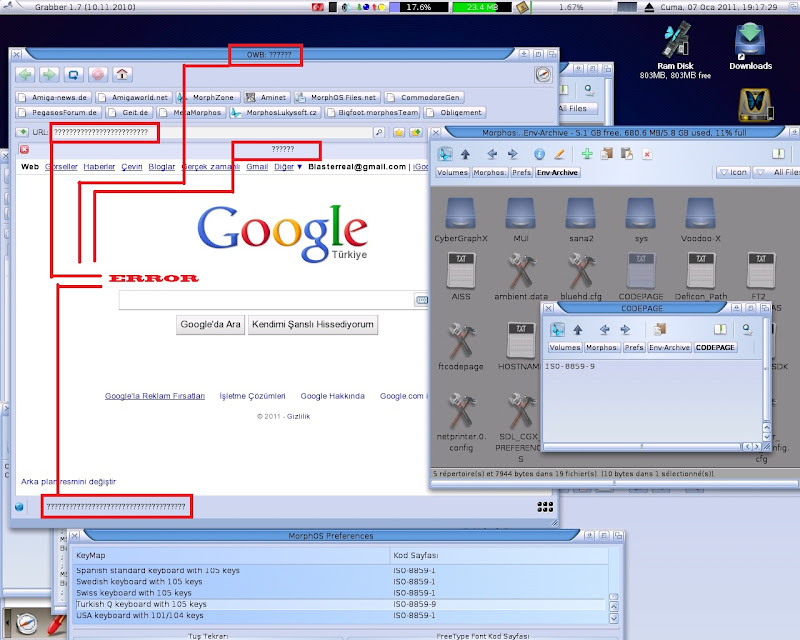The width and height of the screenshot is (800, 640).
Task: Click the KeyMap column header
Action: 231,555
